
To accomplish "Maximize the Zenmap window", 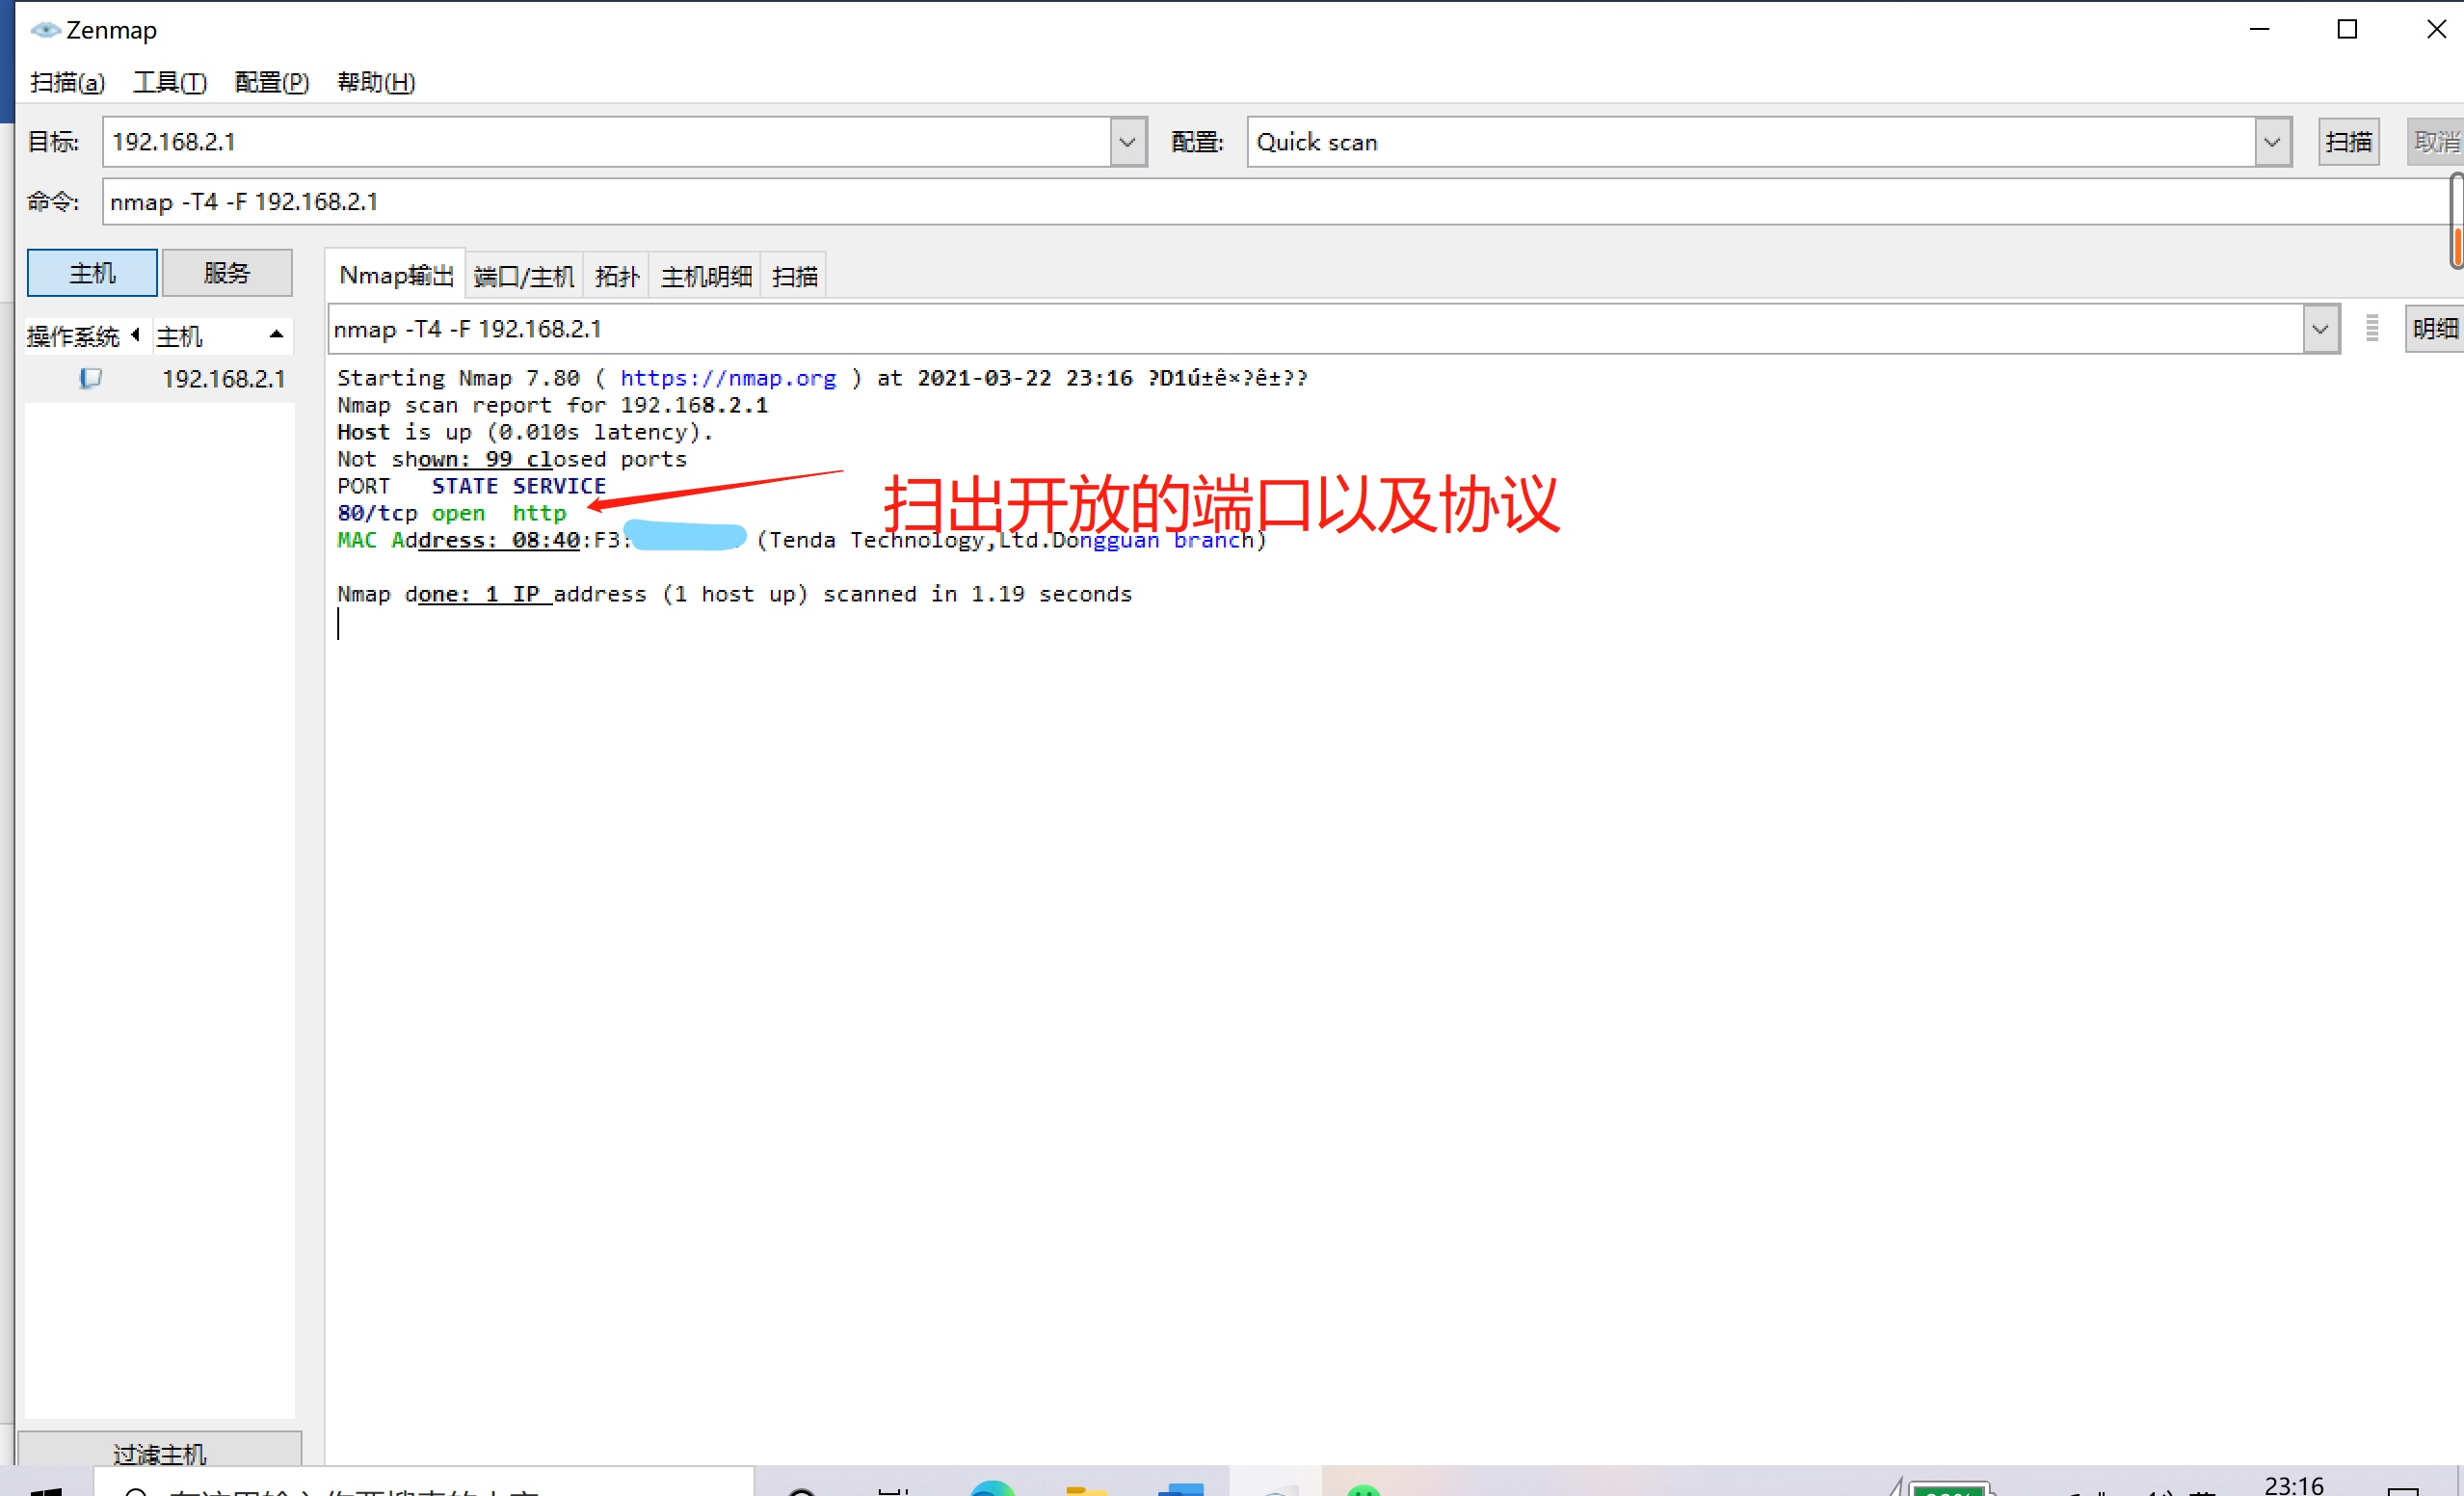I will coord(2347,30).
